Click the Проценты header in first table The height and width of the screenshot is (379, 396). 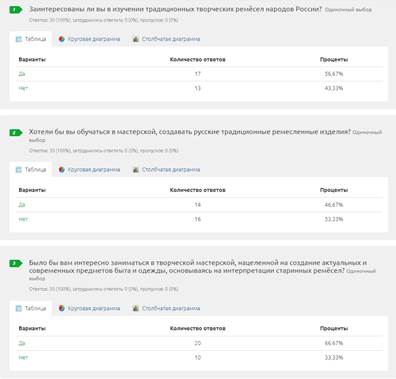[x=334, y=59]
